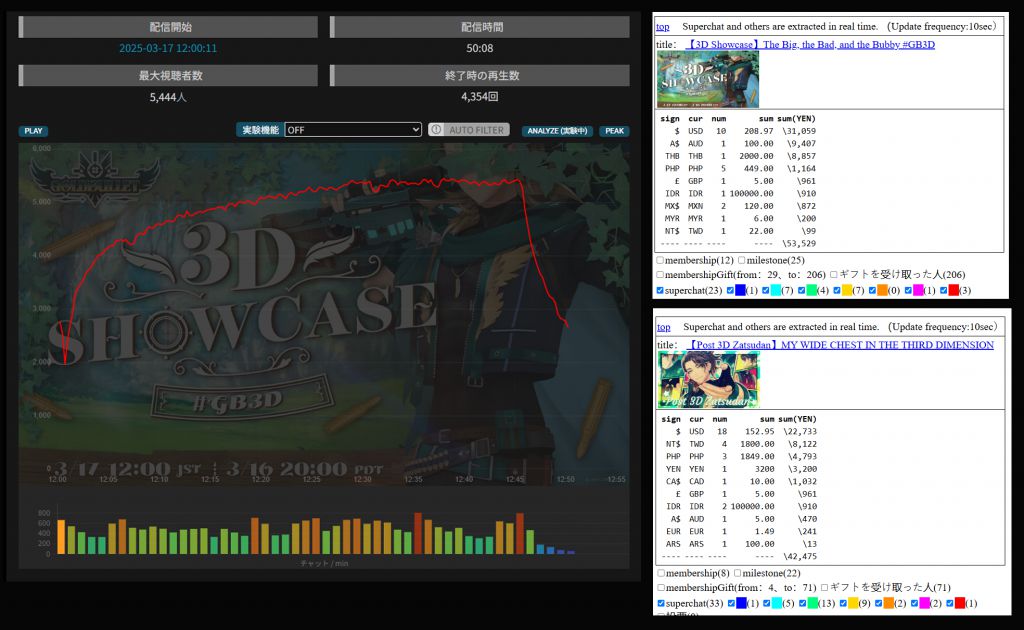Uncheck the green superchat (4) checkbox
The width and height of the screenshot is (1024, 630).
coord(801,291)
